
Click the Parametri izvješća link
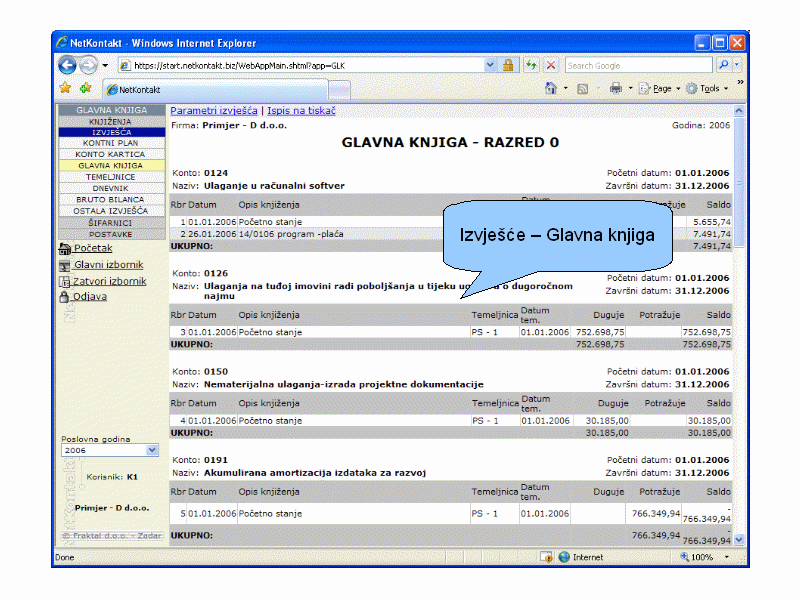[214, 110]
